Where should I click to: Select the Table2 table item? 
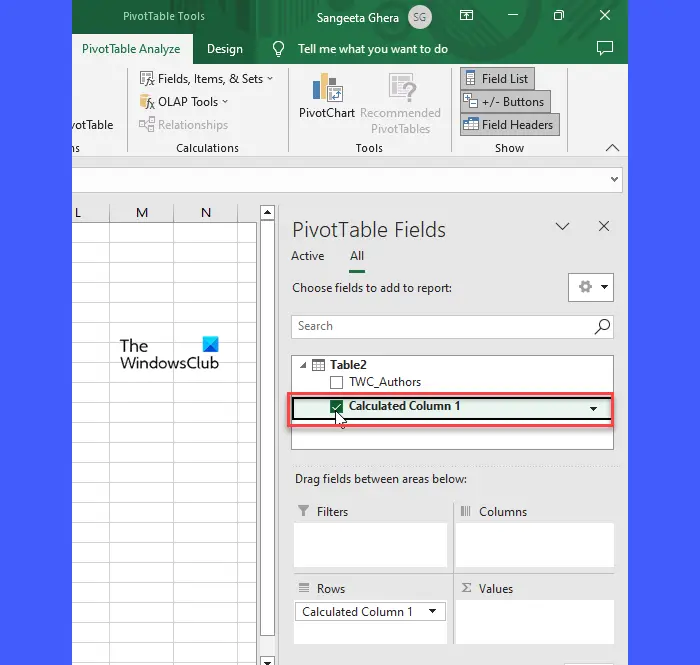tap(348, 365)
